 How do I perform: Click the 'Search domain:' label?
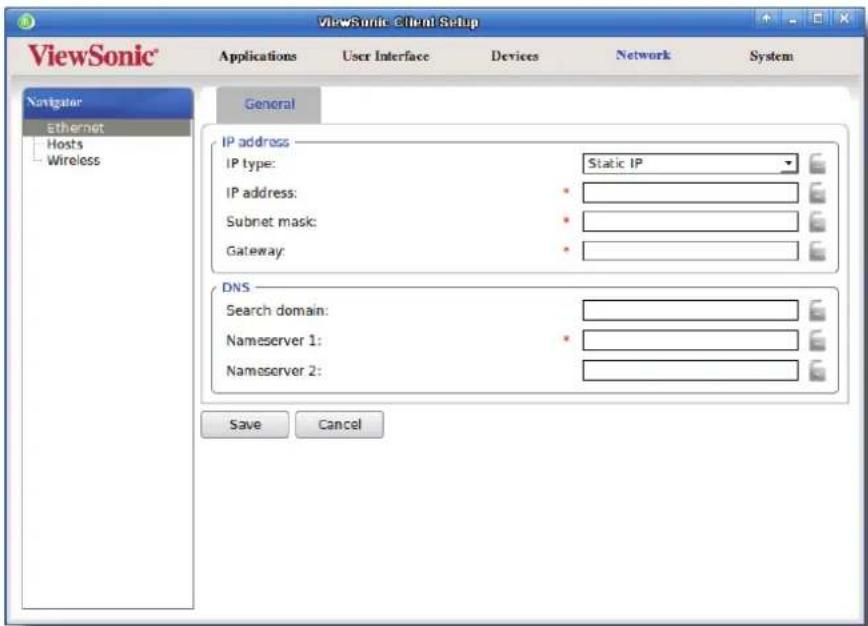point(277,311)
